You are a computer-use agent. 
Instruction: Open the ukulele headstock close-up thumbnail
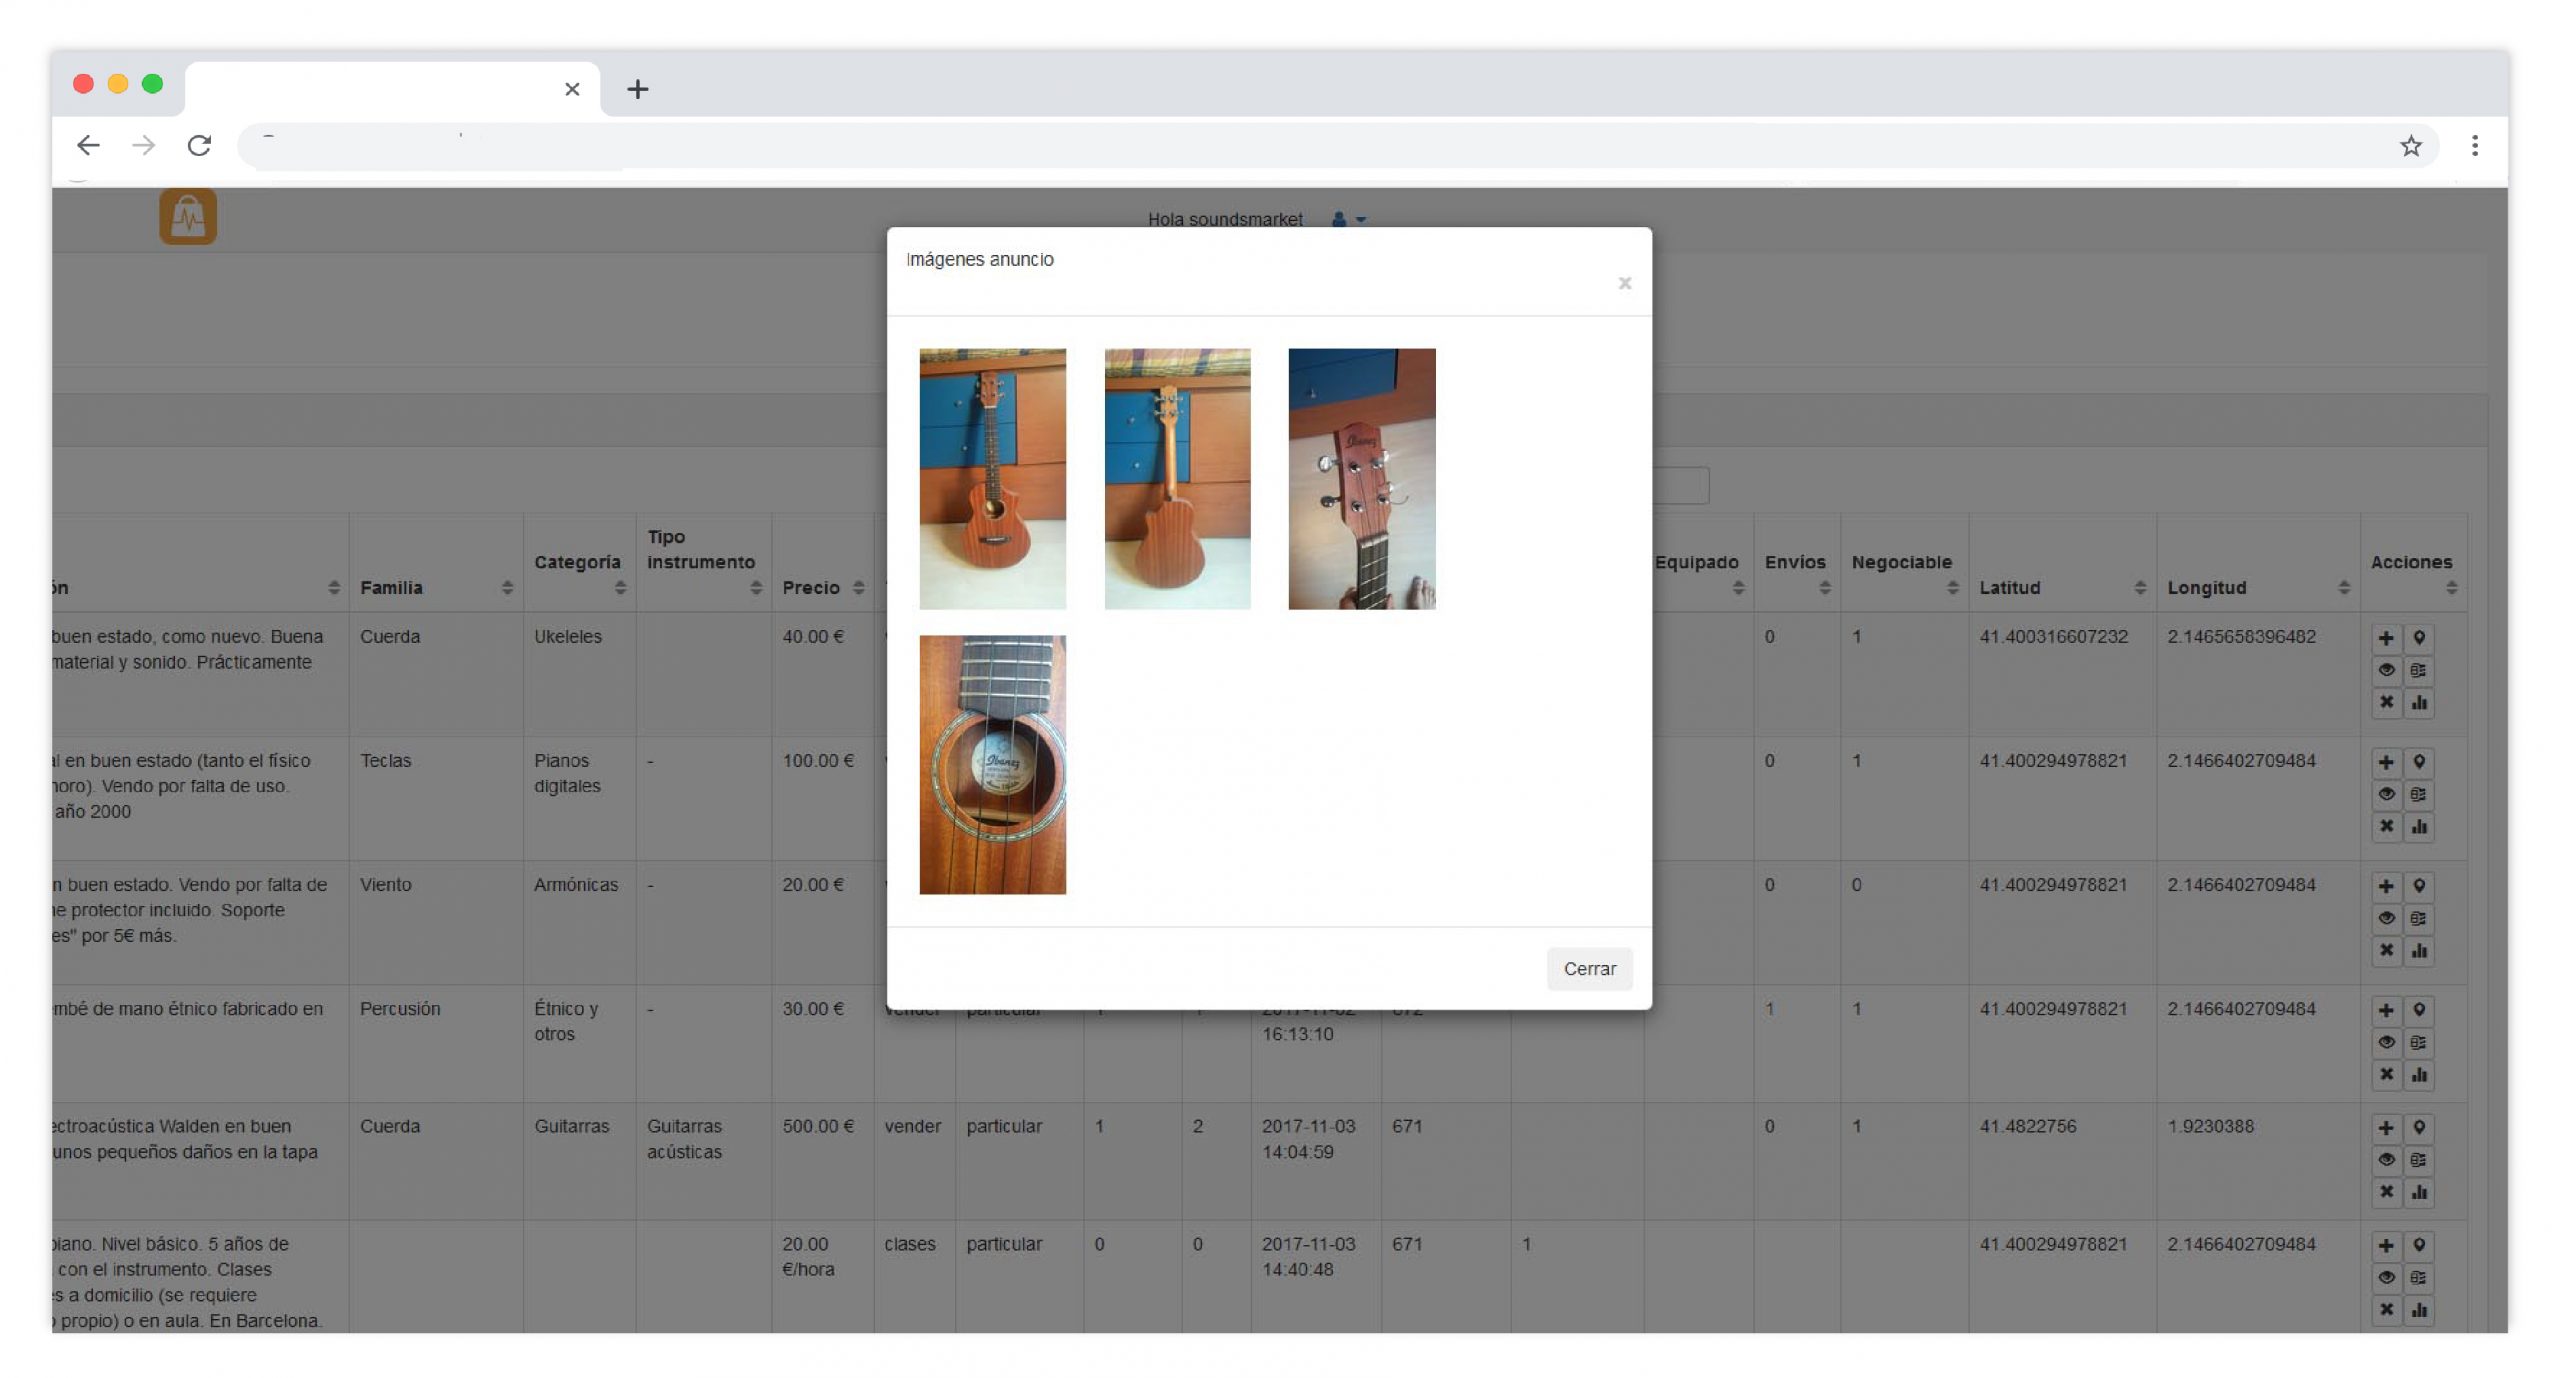[1361, 478]
